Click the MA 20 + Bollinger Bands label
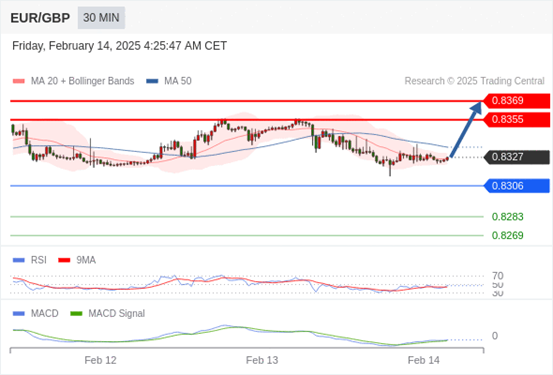Image resolution: width=553 pixels, height=375 pixels. pos(83,81)
